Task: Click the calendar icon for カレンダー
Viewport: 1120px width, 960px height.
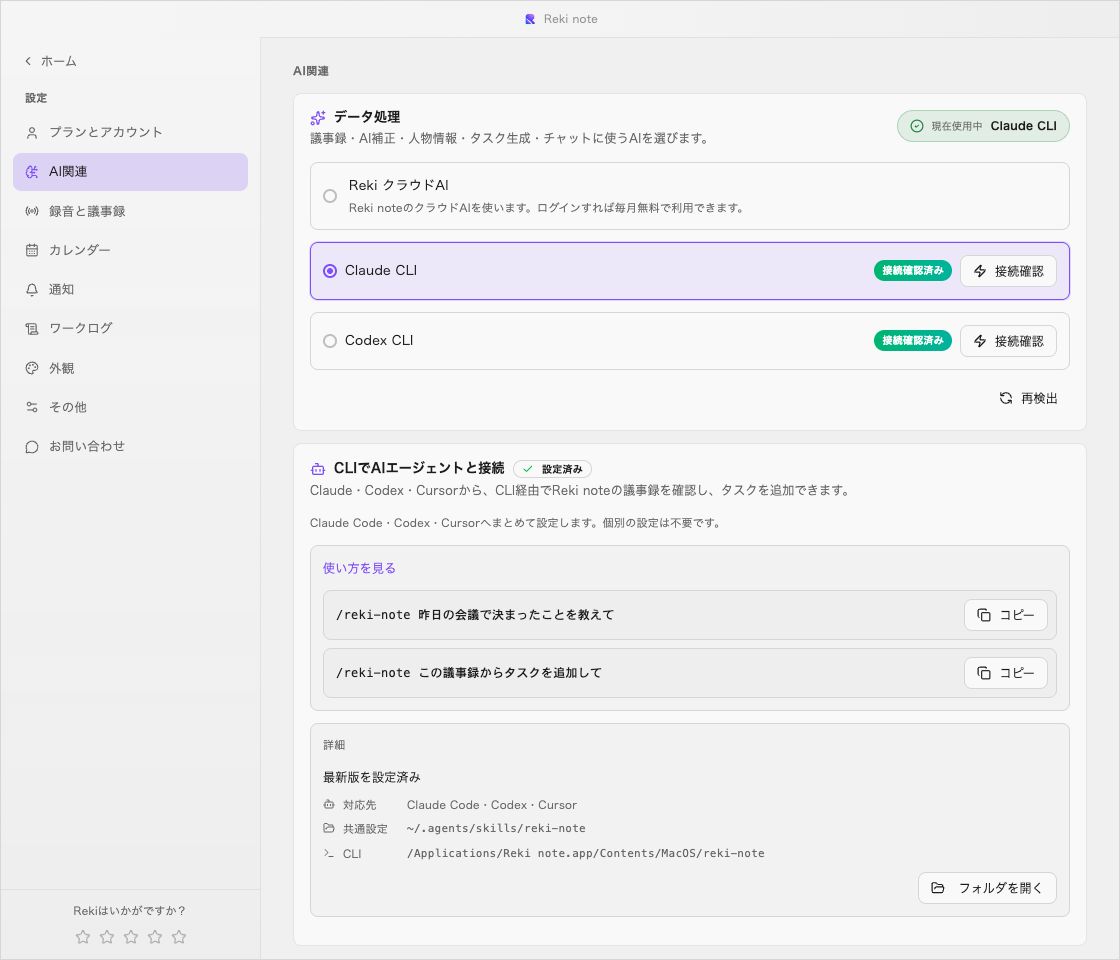Action: coord(31,250)
